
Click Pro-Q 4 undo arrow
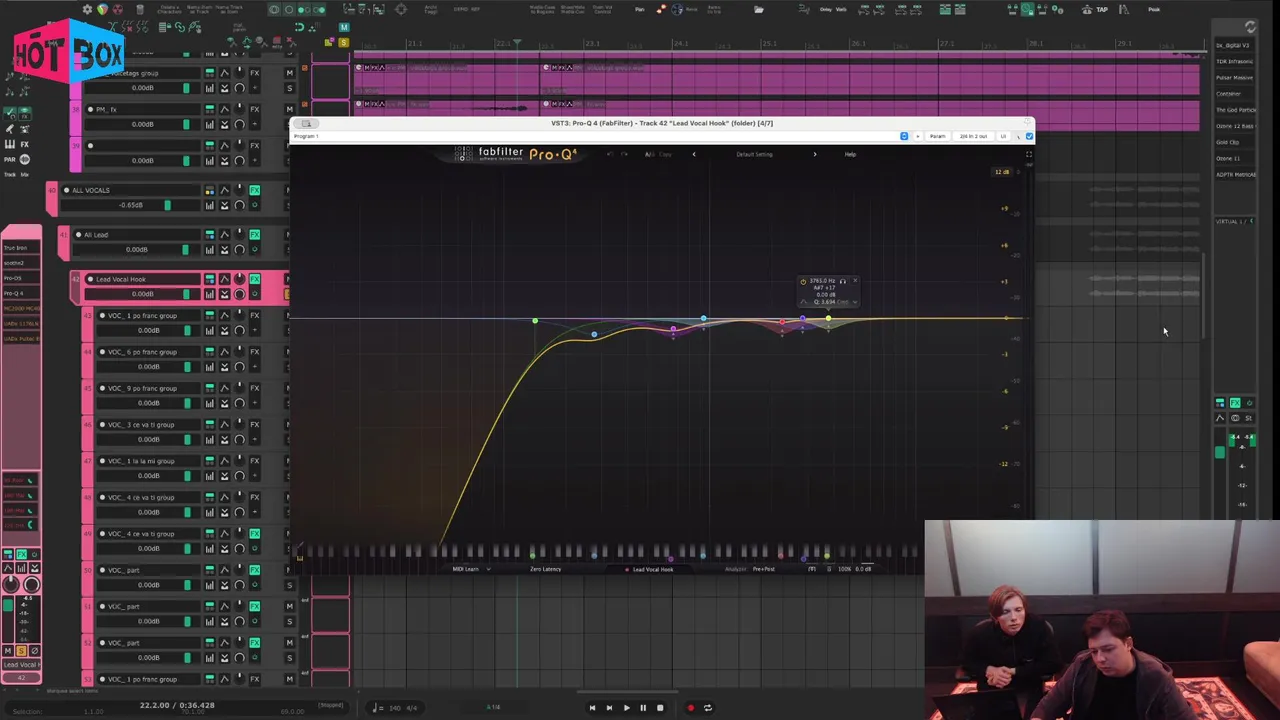point(610,154)
